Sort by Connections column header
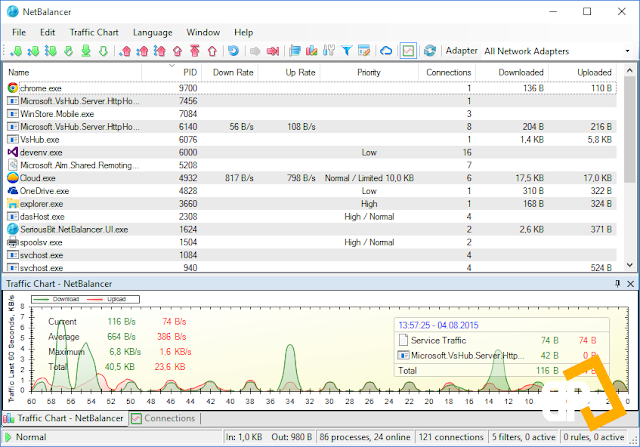 447,73
